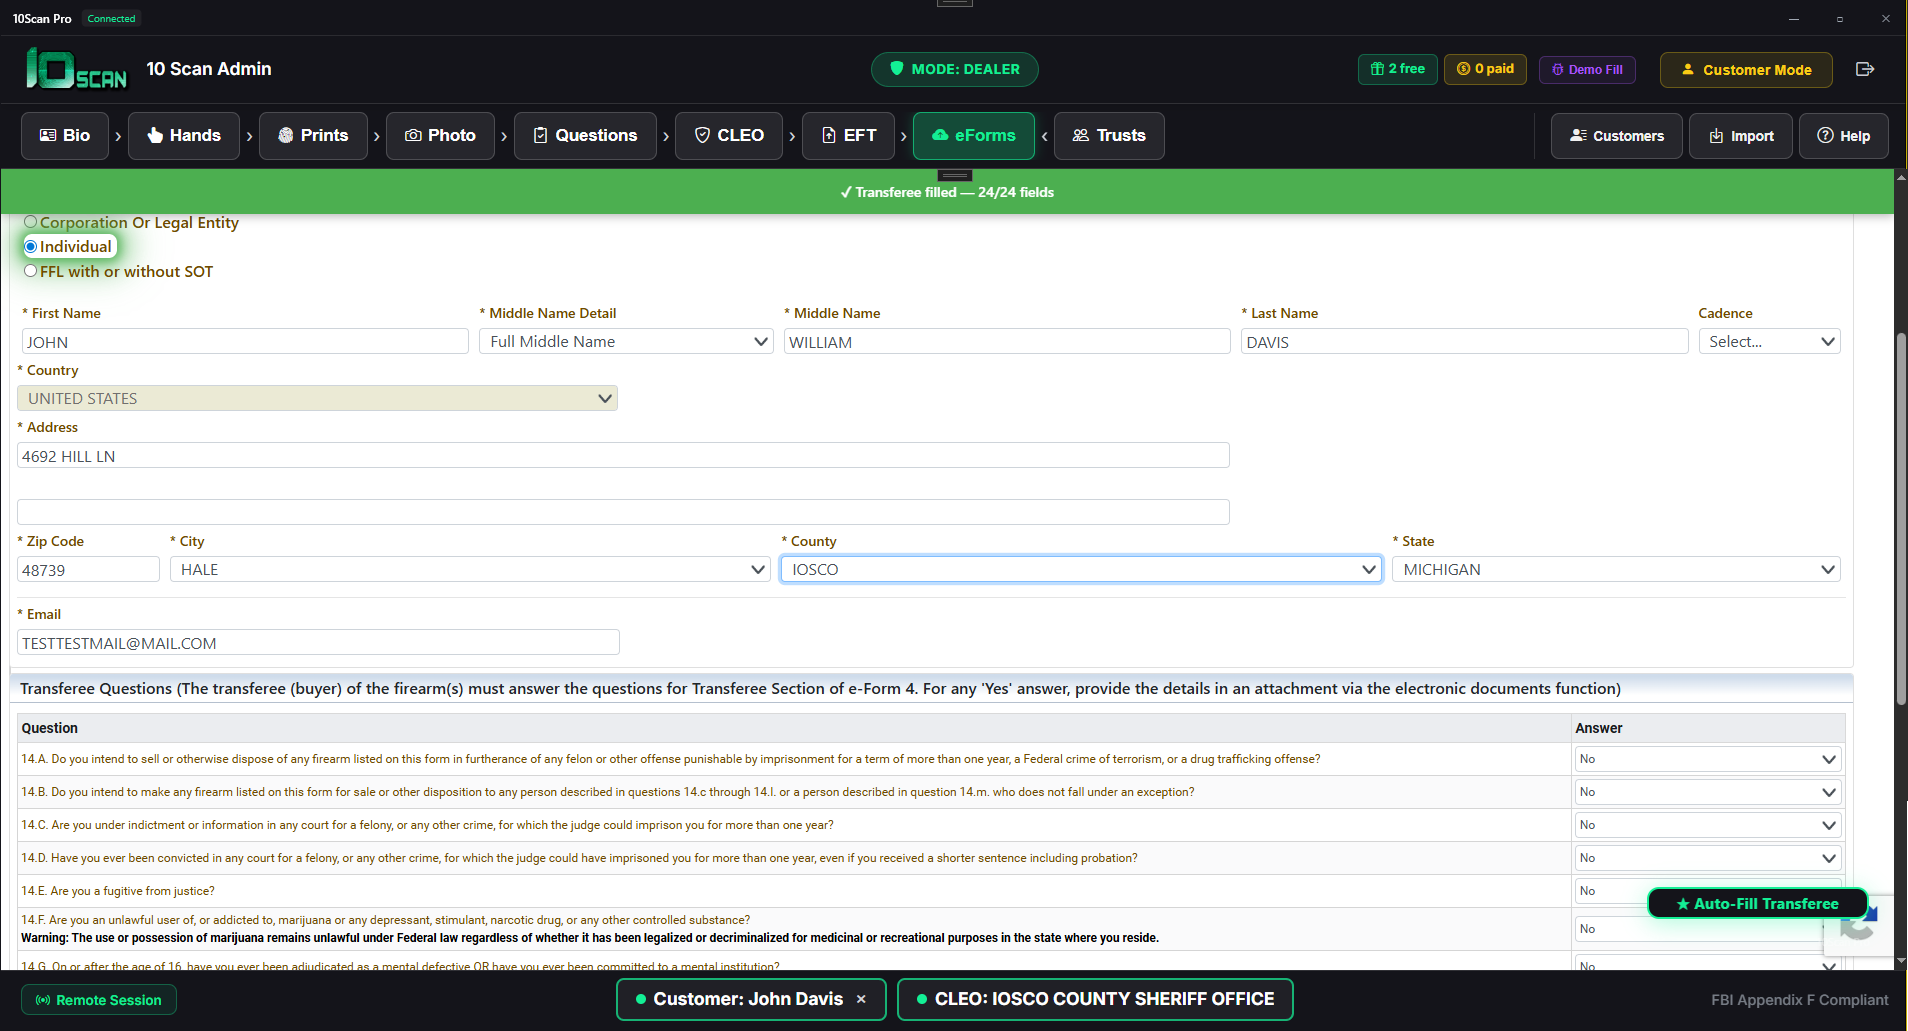Click the Zip Code field
1908x1031 pixels.
[x=88, y=569]
